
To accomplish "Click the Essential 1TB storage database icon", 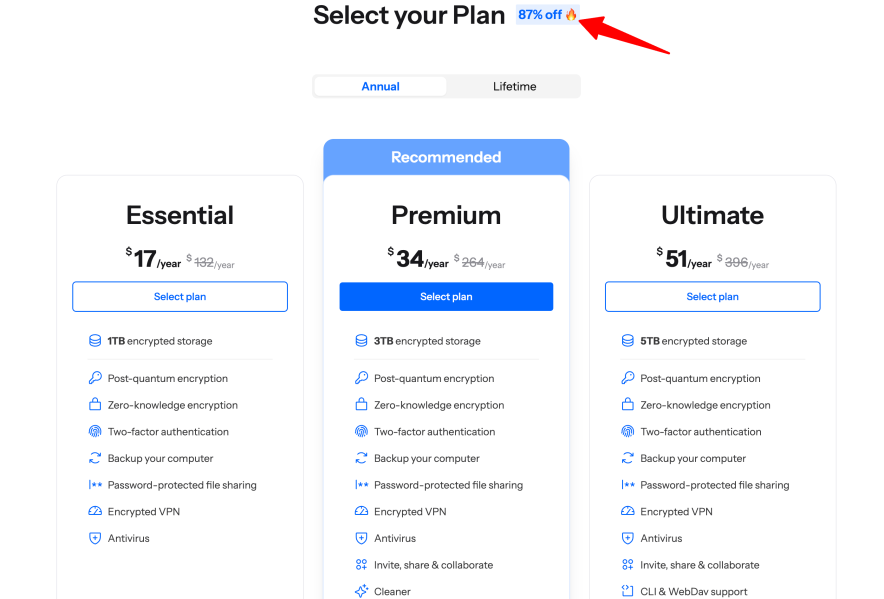I will (x=95, y=341).
